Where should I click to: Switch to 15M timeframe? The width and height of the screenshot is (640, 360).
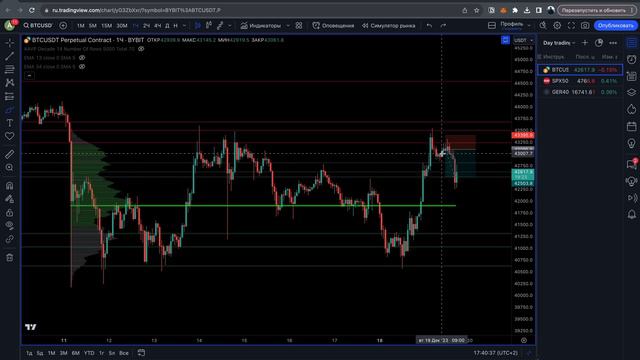pyautogui.click(x=107, y=25)
